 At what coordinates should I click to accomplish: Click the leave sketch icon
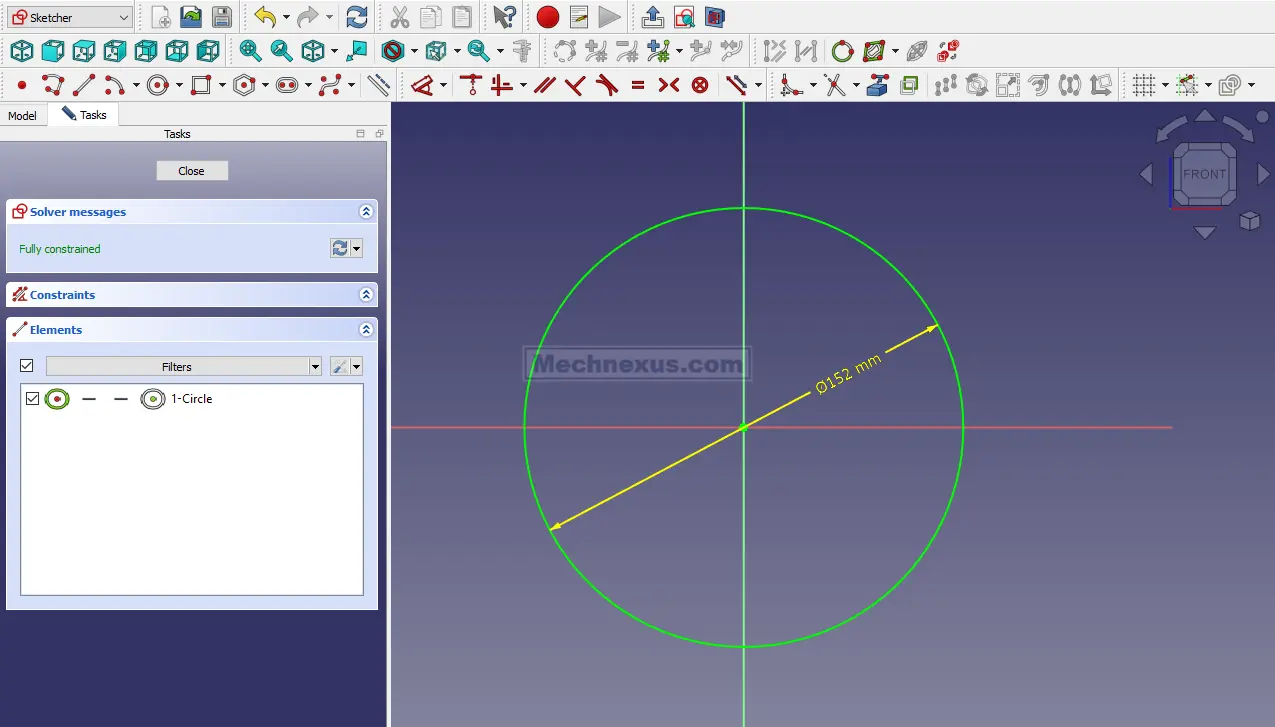click(x=652, y=17)
